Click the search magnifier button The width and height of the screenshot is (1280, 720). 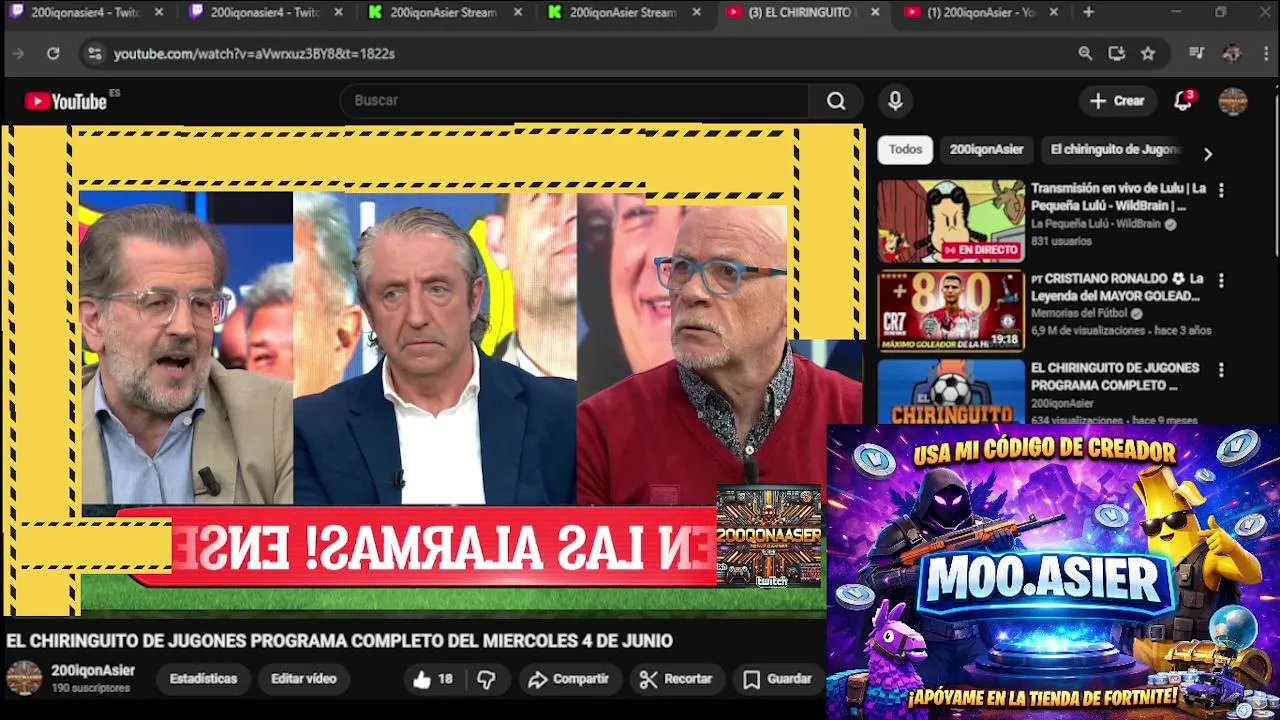(x=836, y=101)
